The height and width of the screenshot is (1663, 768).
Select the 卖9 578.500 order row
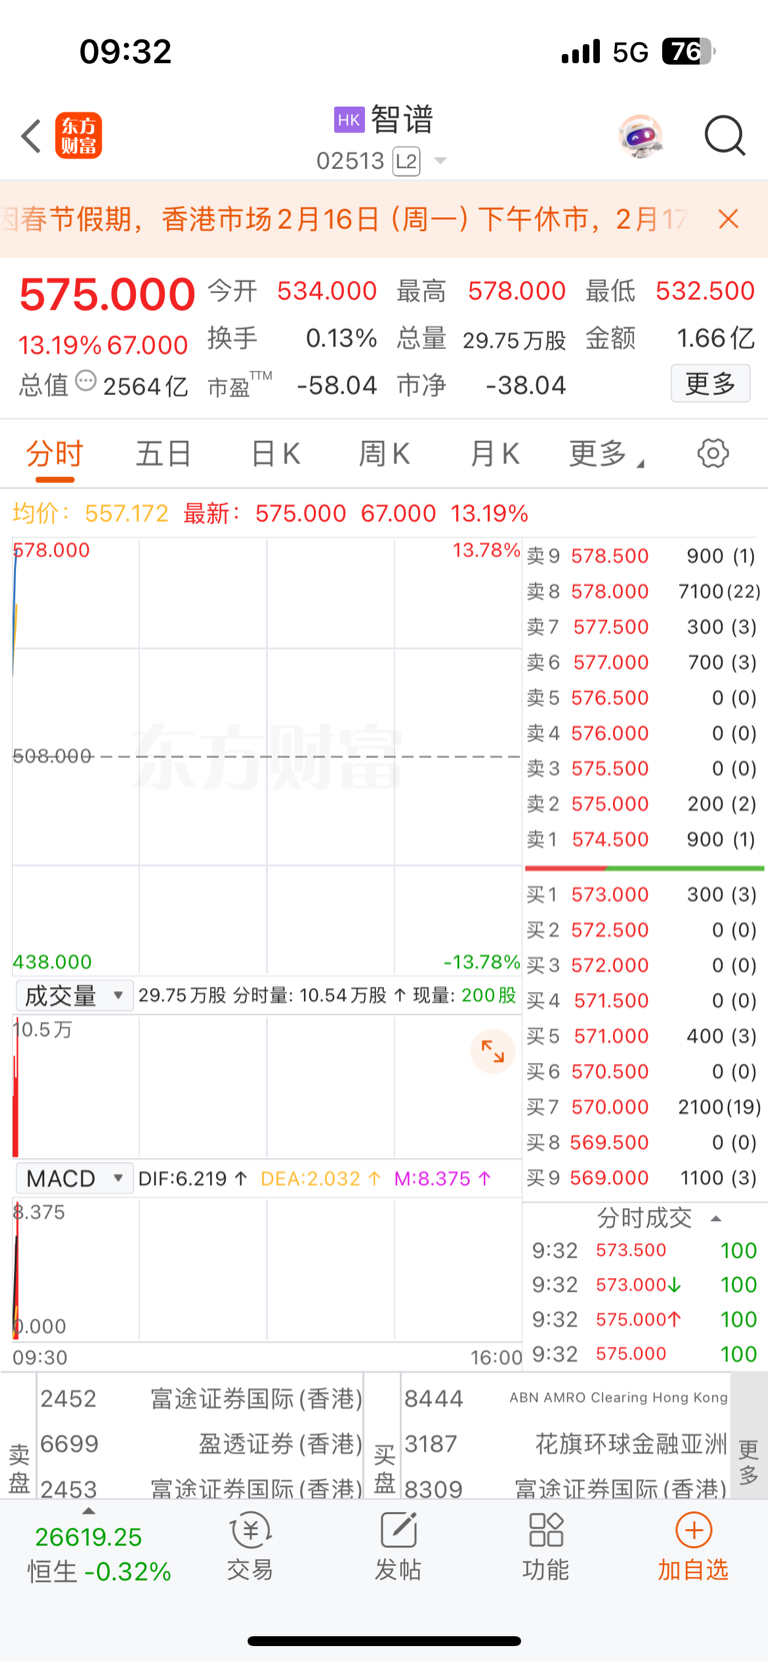[x=643, y=556]
